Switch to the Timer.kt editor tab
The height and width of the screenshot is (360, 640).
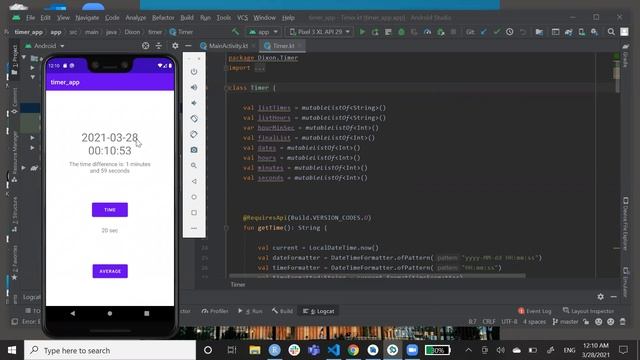pos(283,46)
